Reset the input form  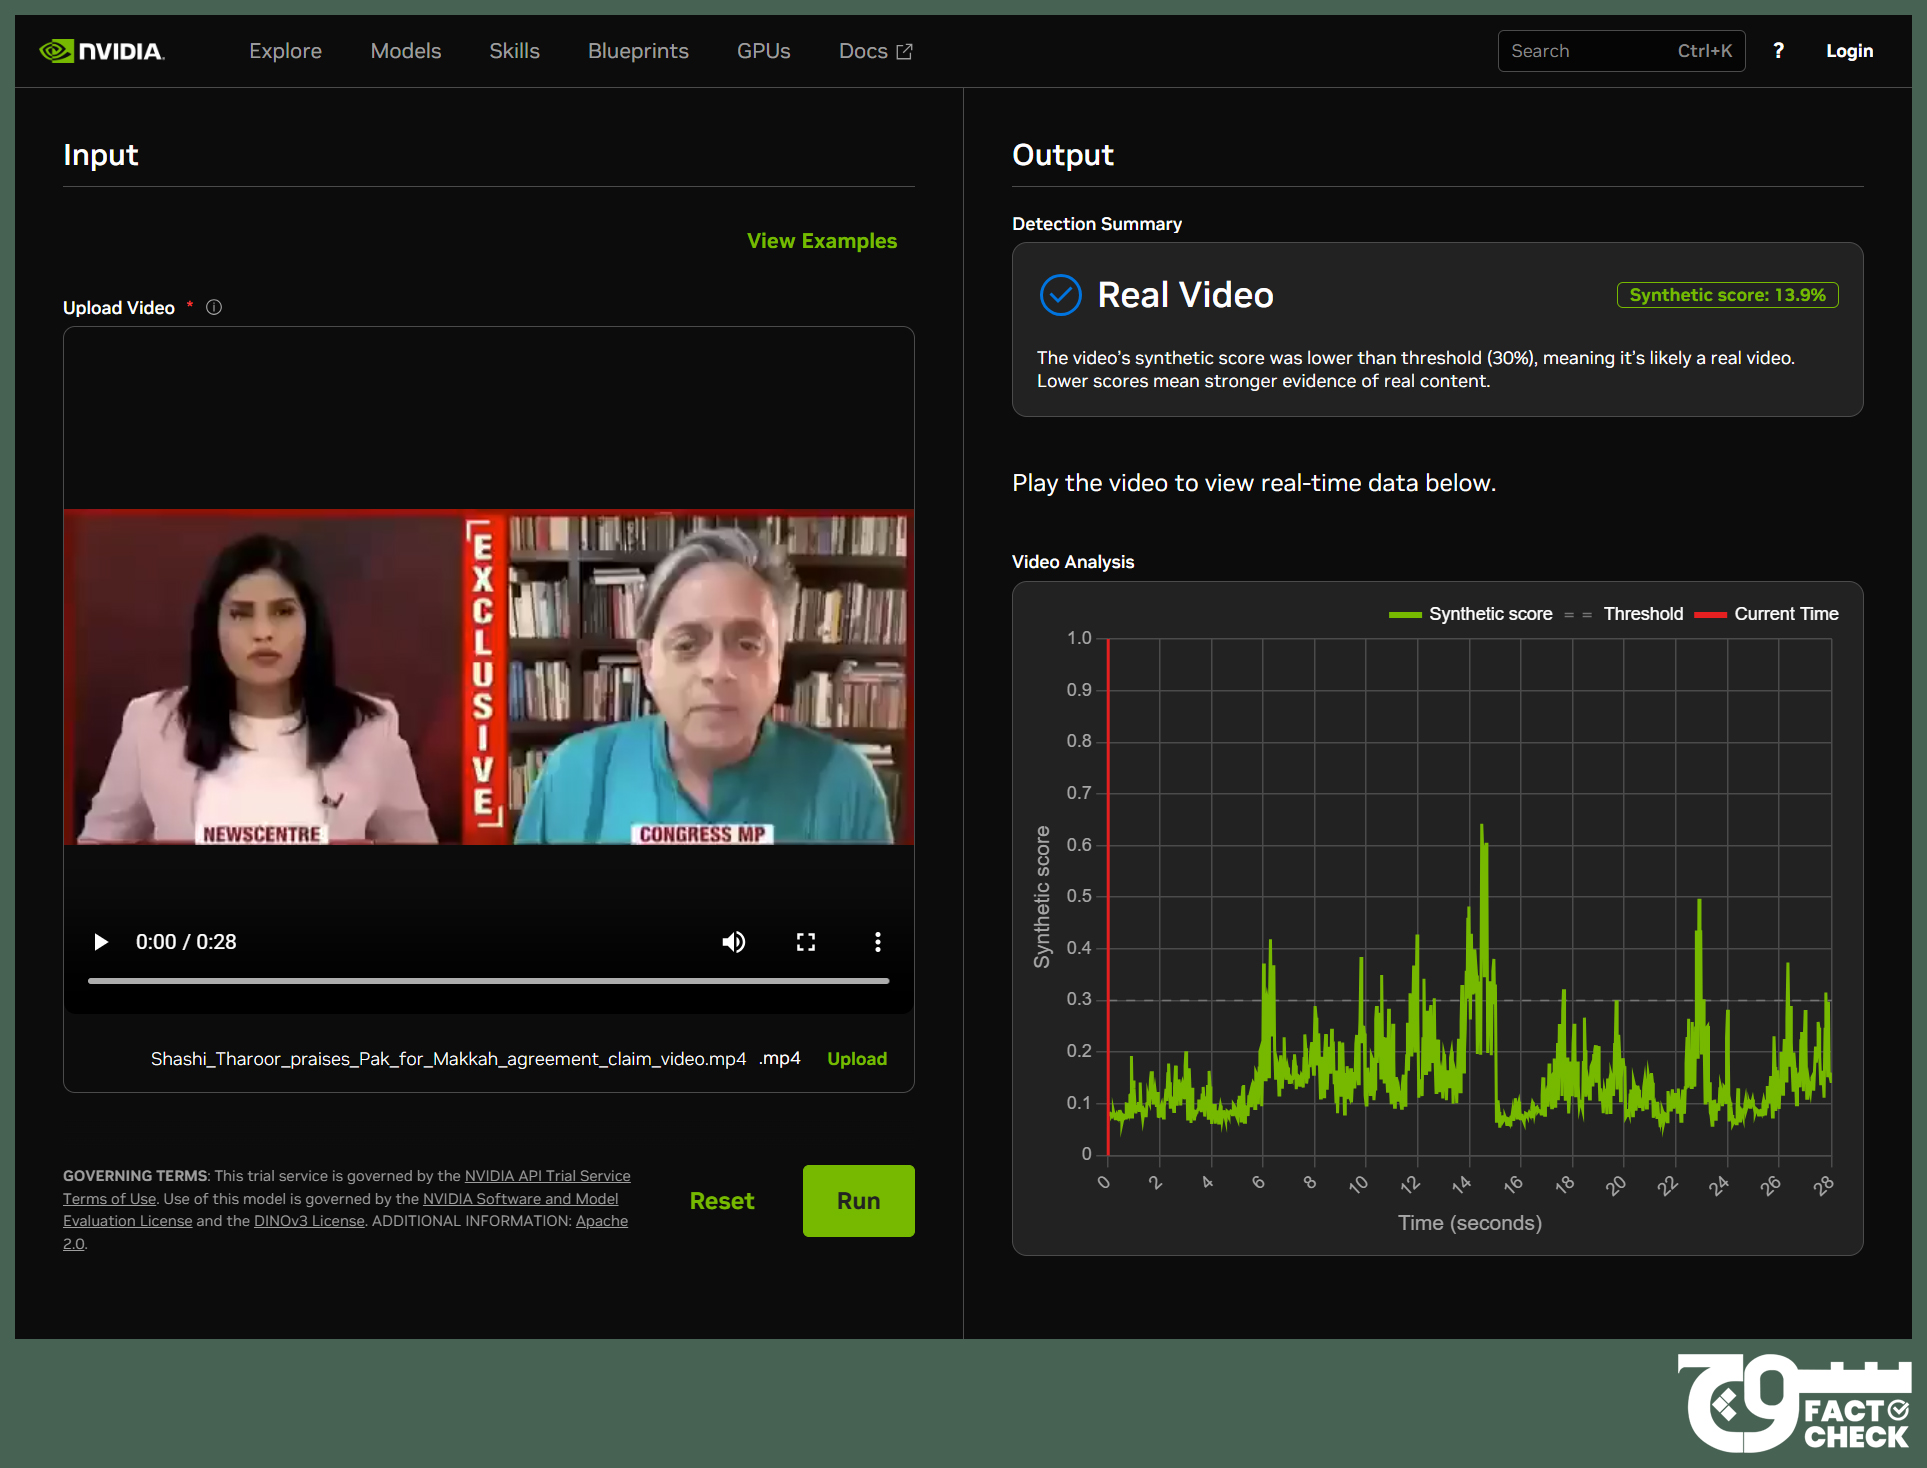pos(722,1201)
